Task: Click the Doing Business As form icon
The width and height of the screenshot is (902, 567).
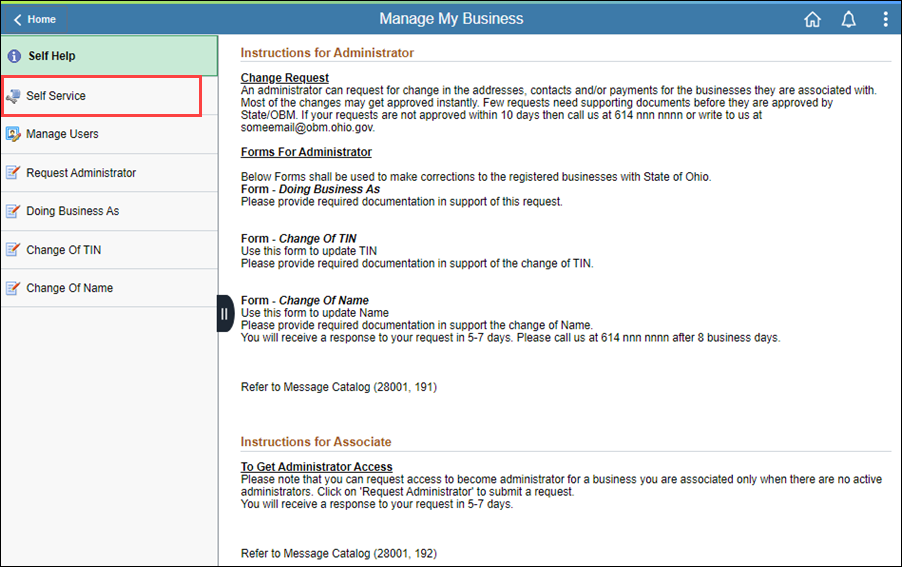Action: click(13, 211)
